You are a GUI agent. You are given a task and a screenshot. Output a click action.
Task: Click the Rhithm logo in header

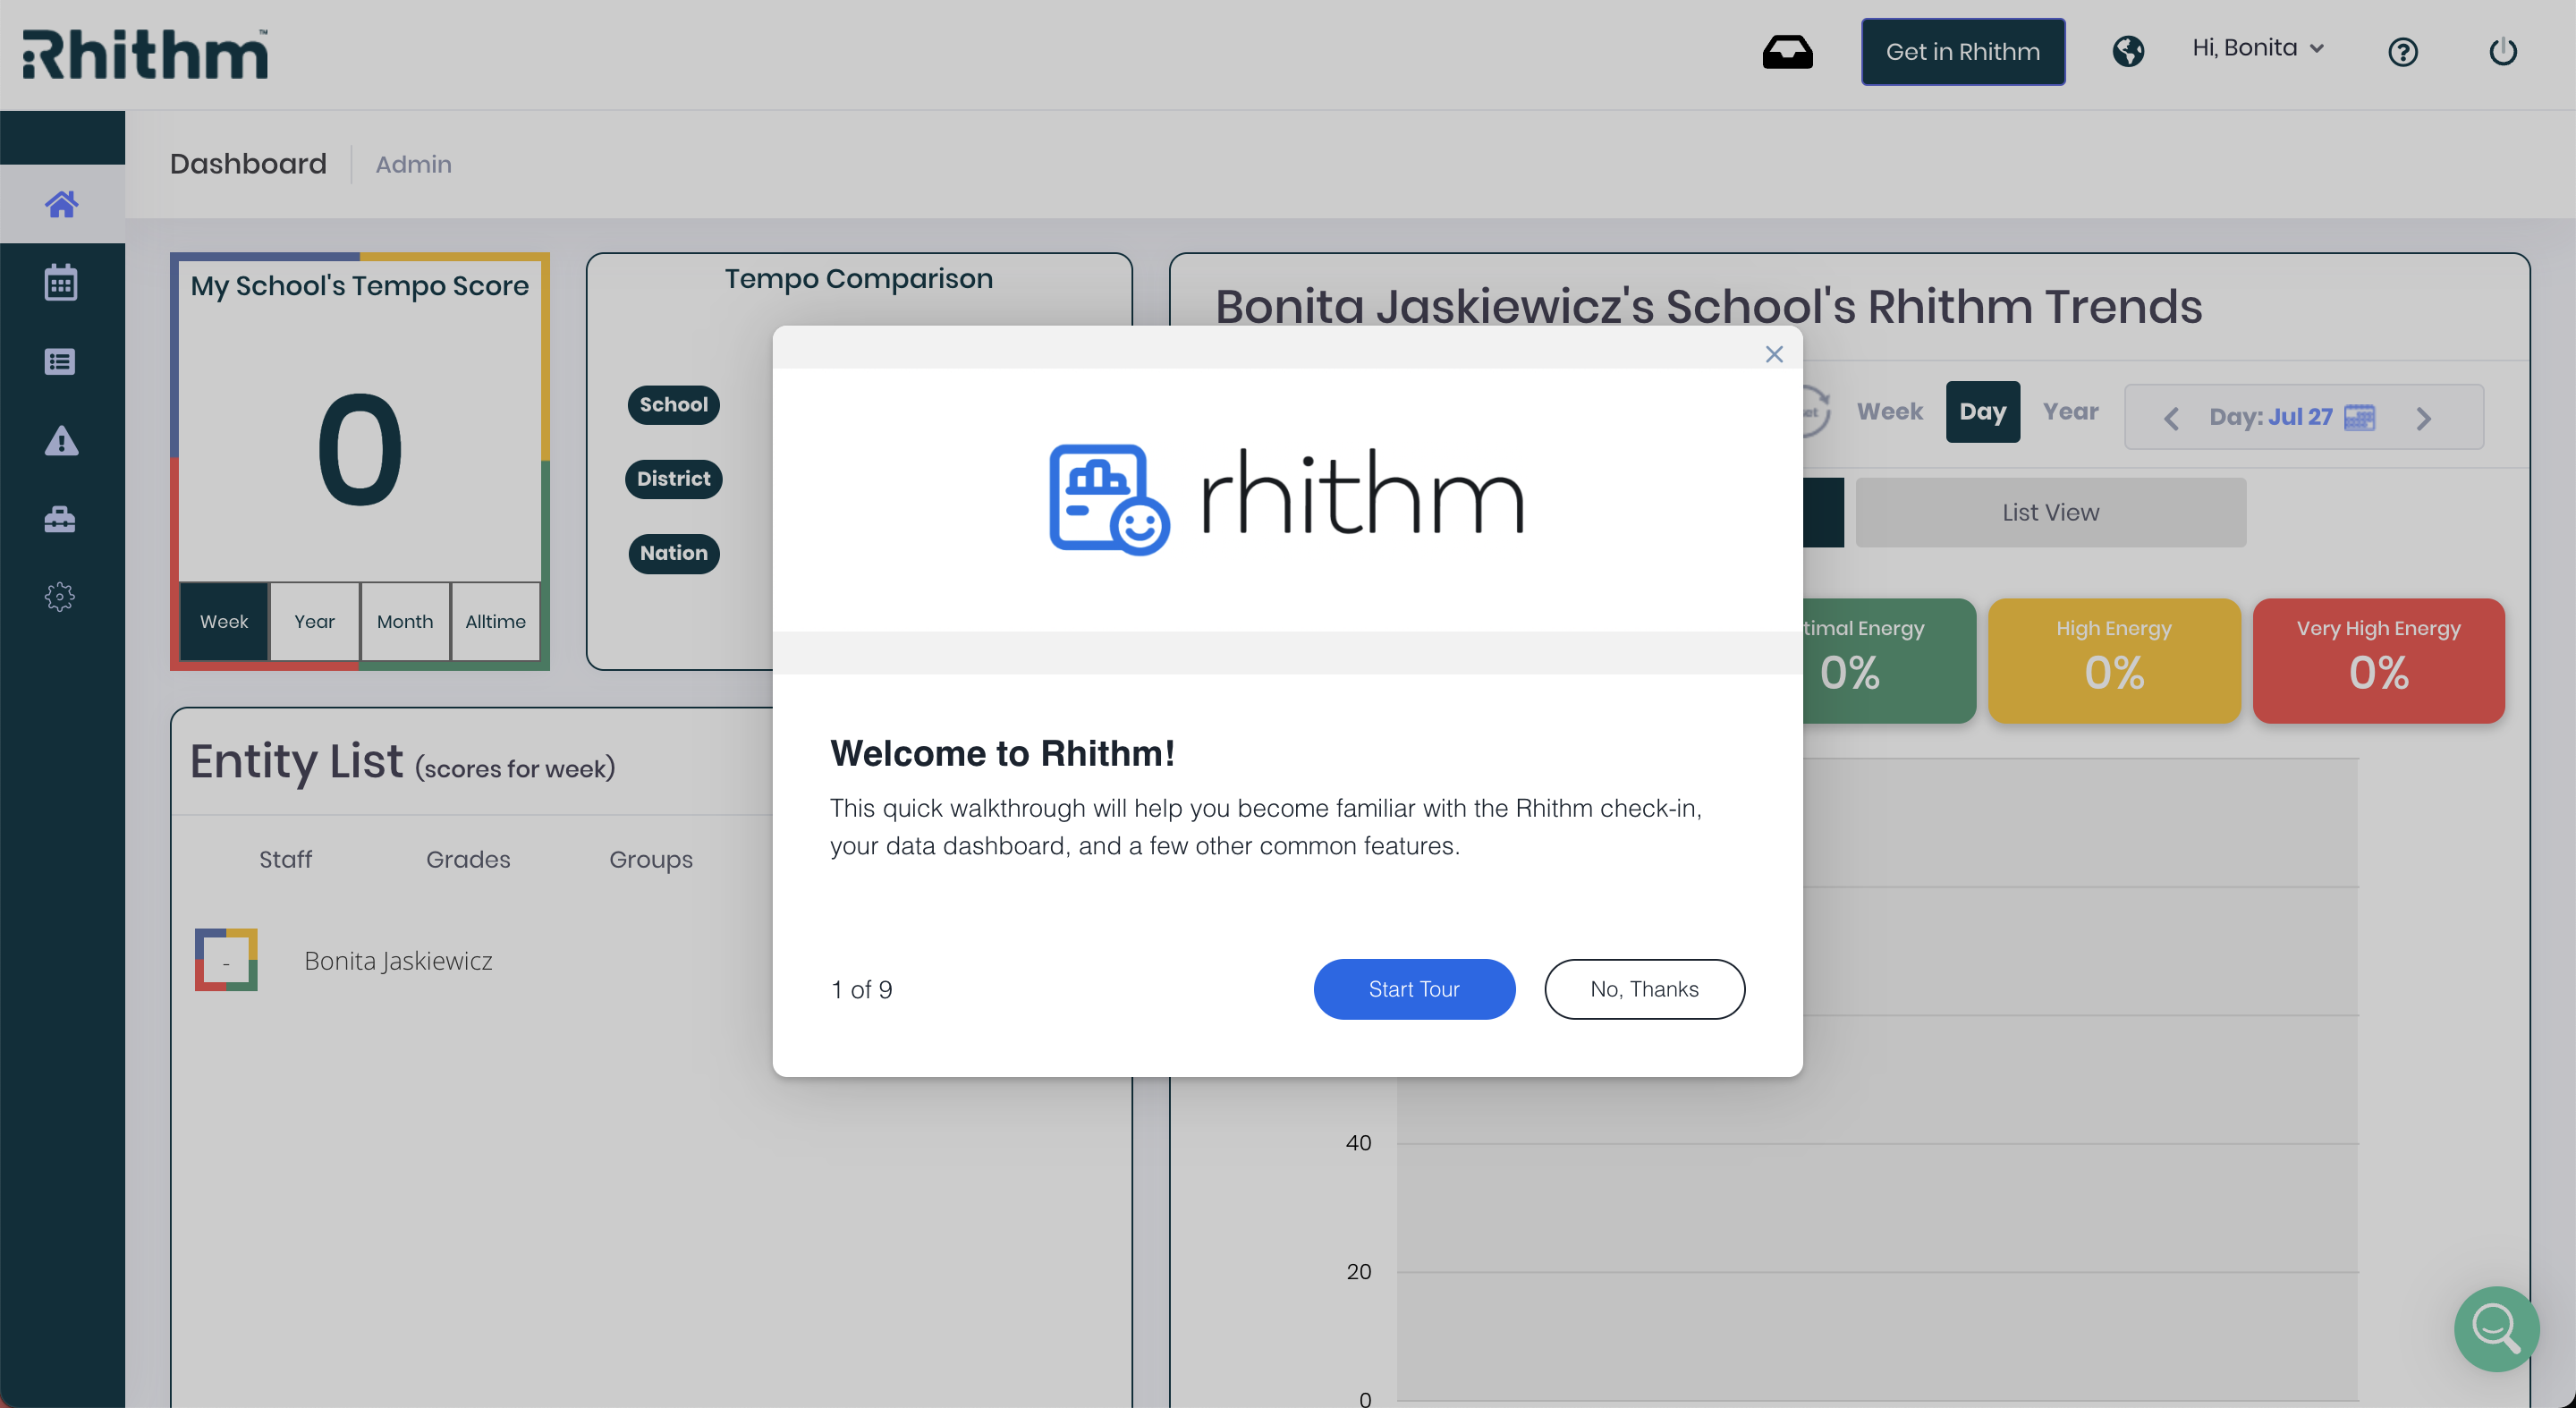146,53
